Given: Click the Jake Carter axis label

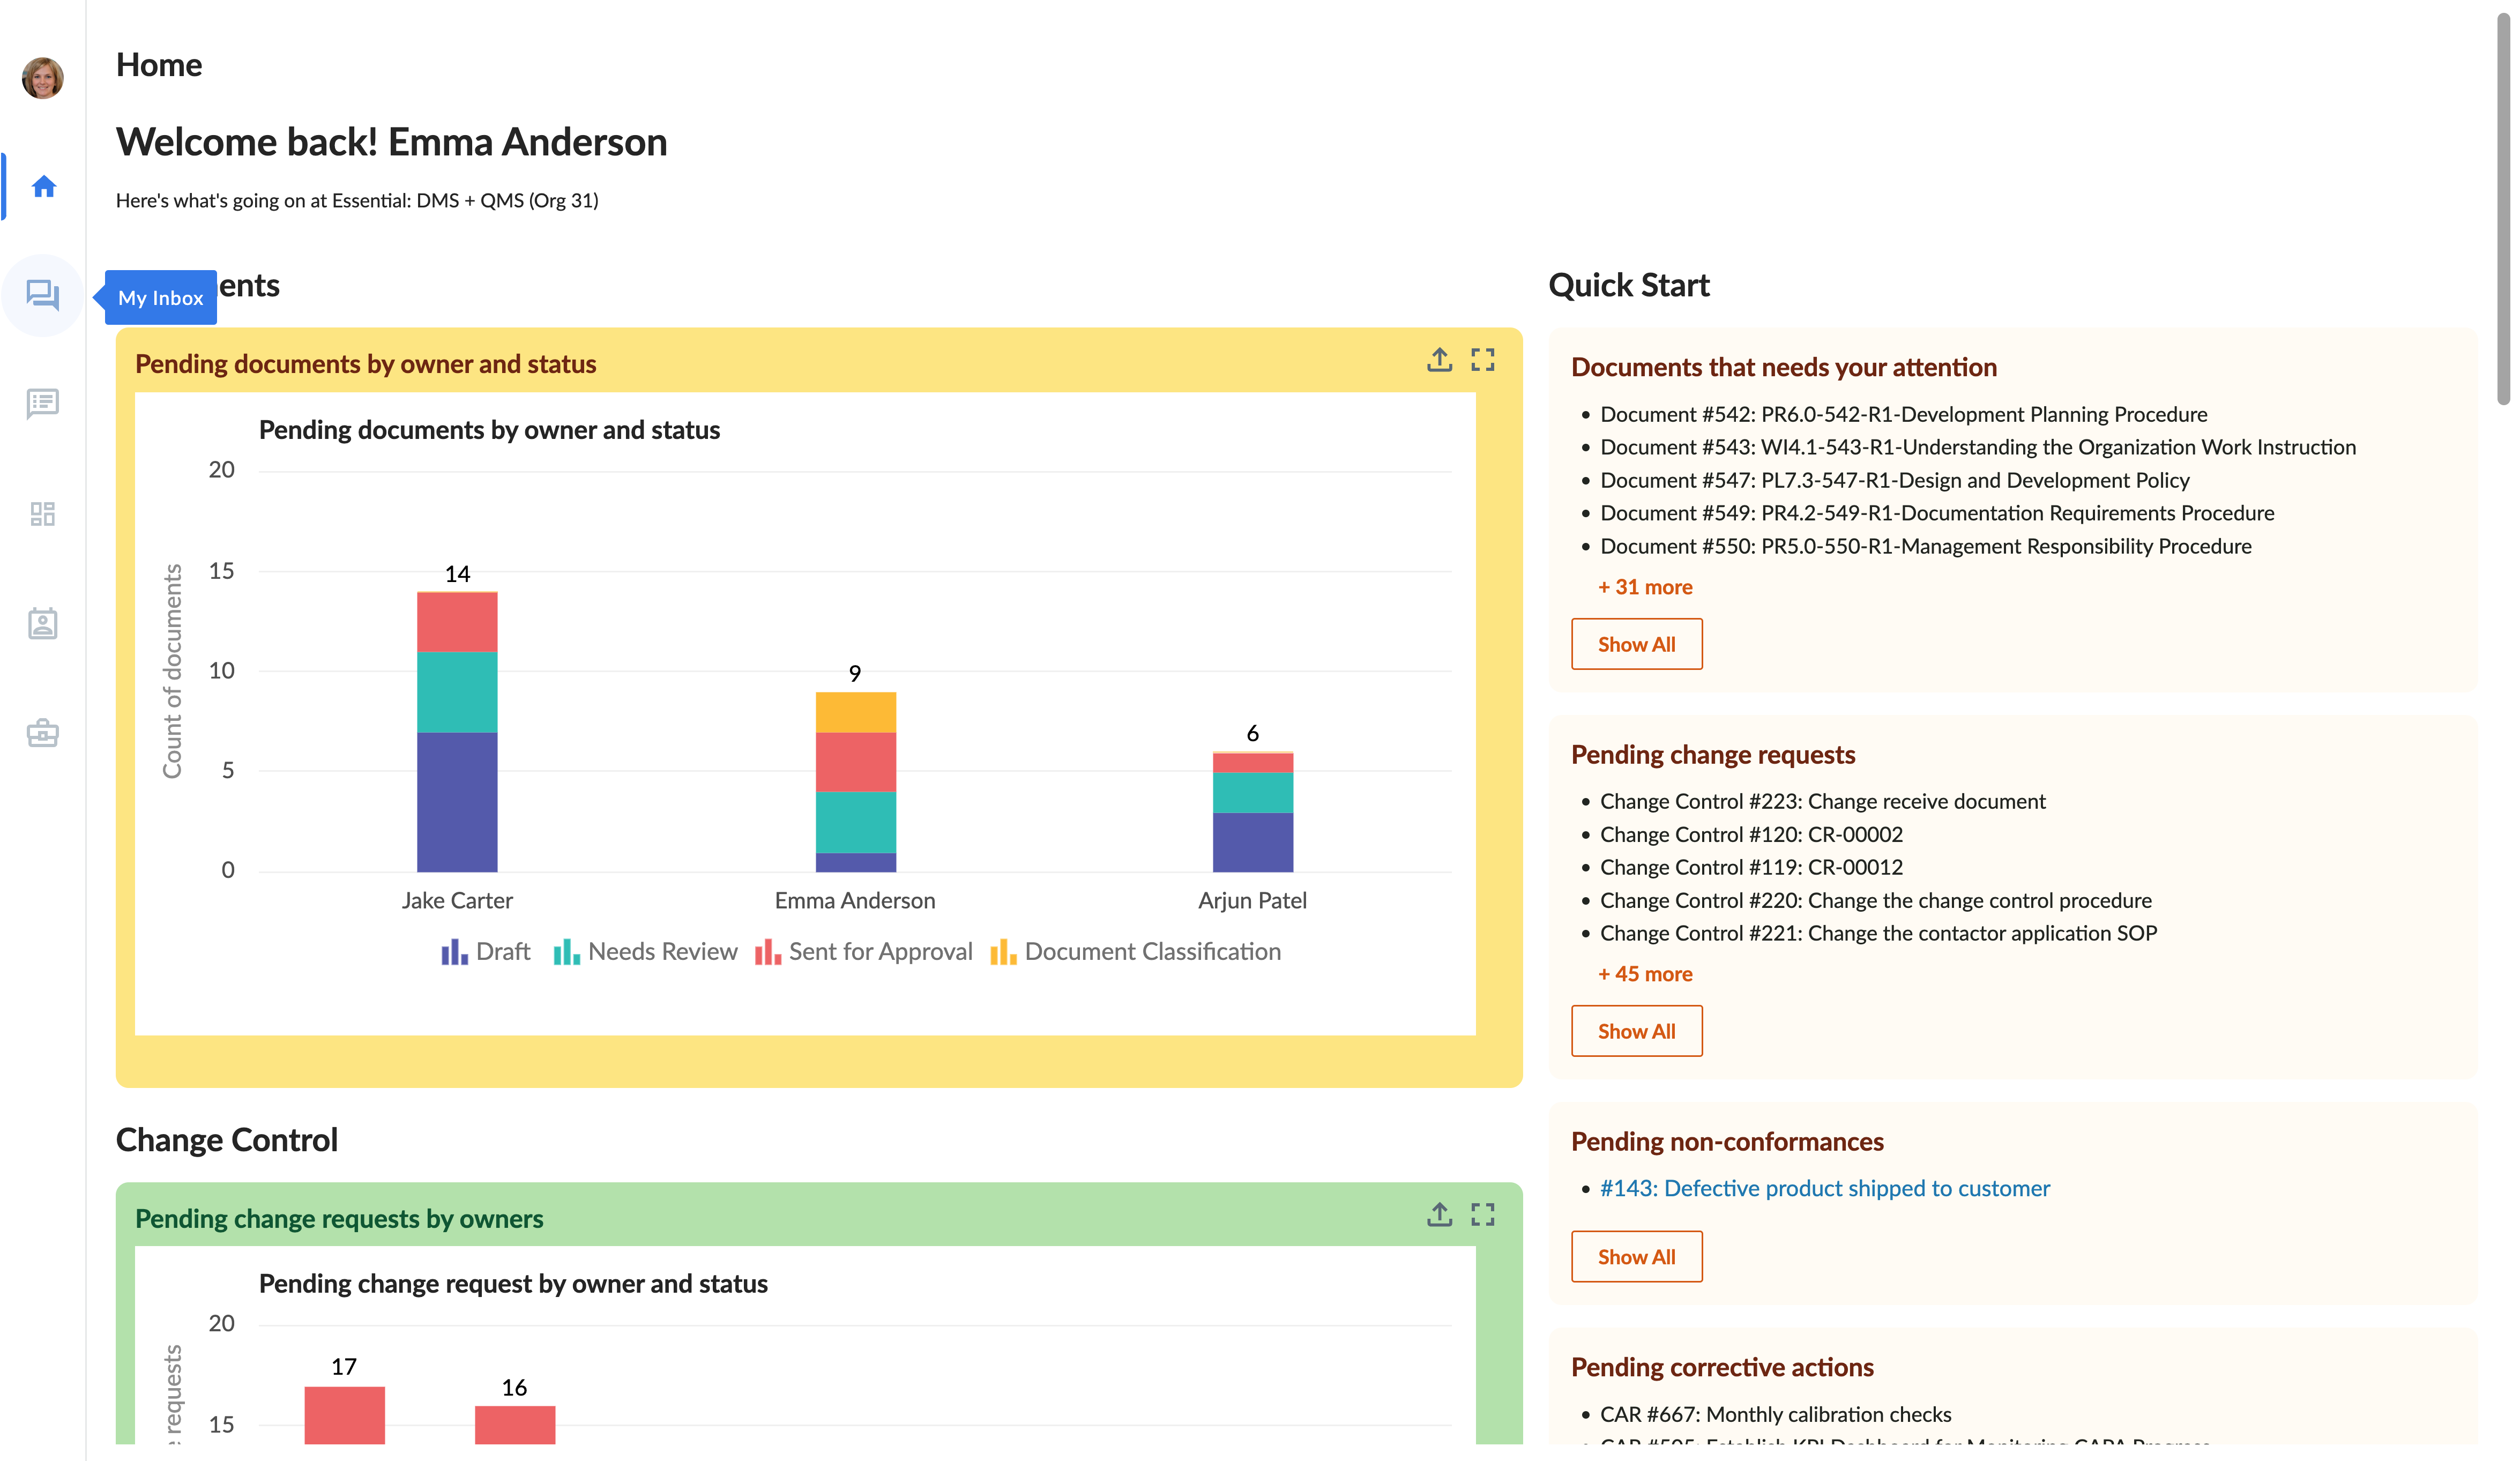Looking at the screenshot, I should [457, 900].
